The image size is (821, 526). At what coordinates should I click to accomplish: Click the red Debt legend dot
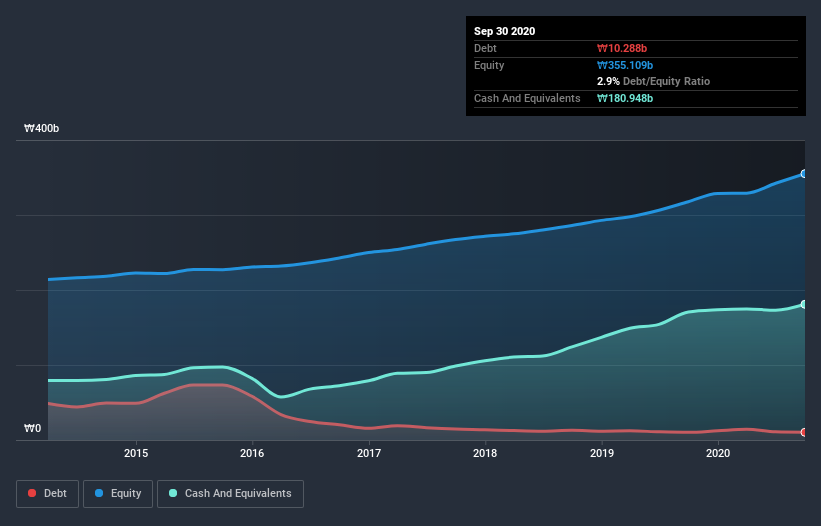point(32,493)
